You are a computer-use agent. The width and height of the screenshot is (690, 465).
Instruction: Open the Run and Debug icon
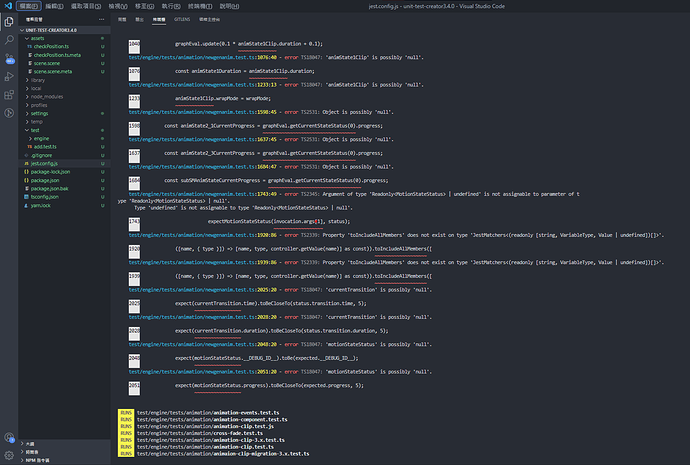click(9, 77)
